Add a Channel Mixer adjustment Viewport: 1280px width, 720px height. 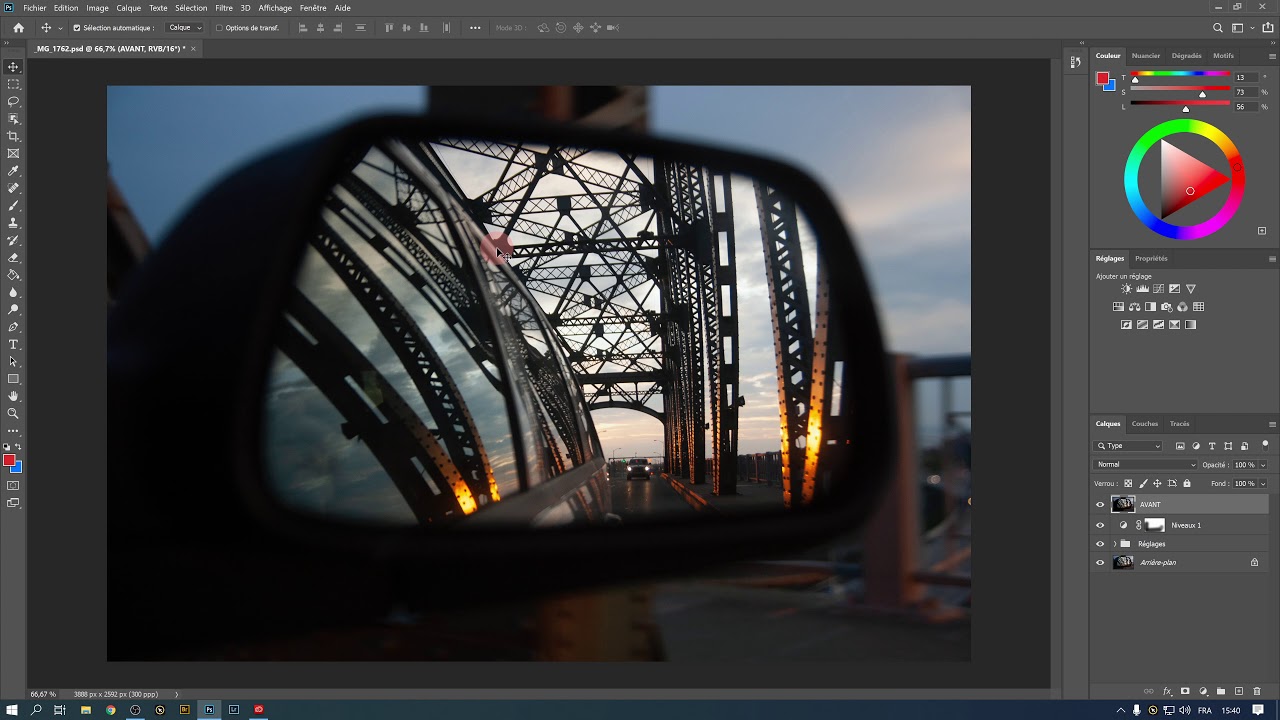[x=1182, y=307]
